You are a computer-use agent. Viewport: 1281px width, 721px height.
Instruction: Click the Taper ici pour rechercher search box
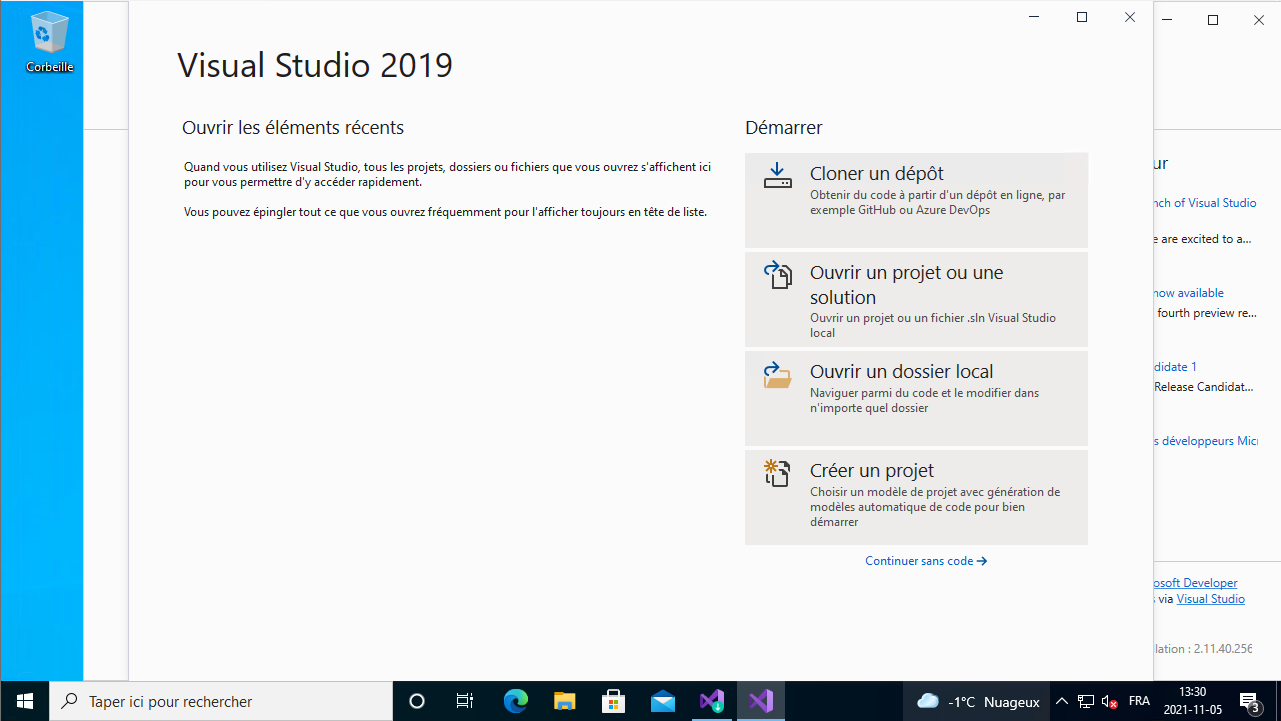[x=220, y=701]
